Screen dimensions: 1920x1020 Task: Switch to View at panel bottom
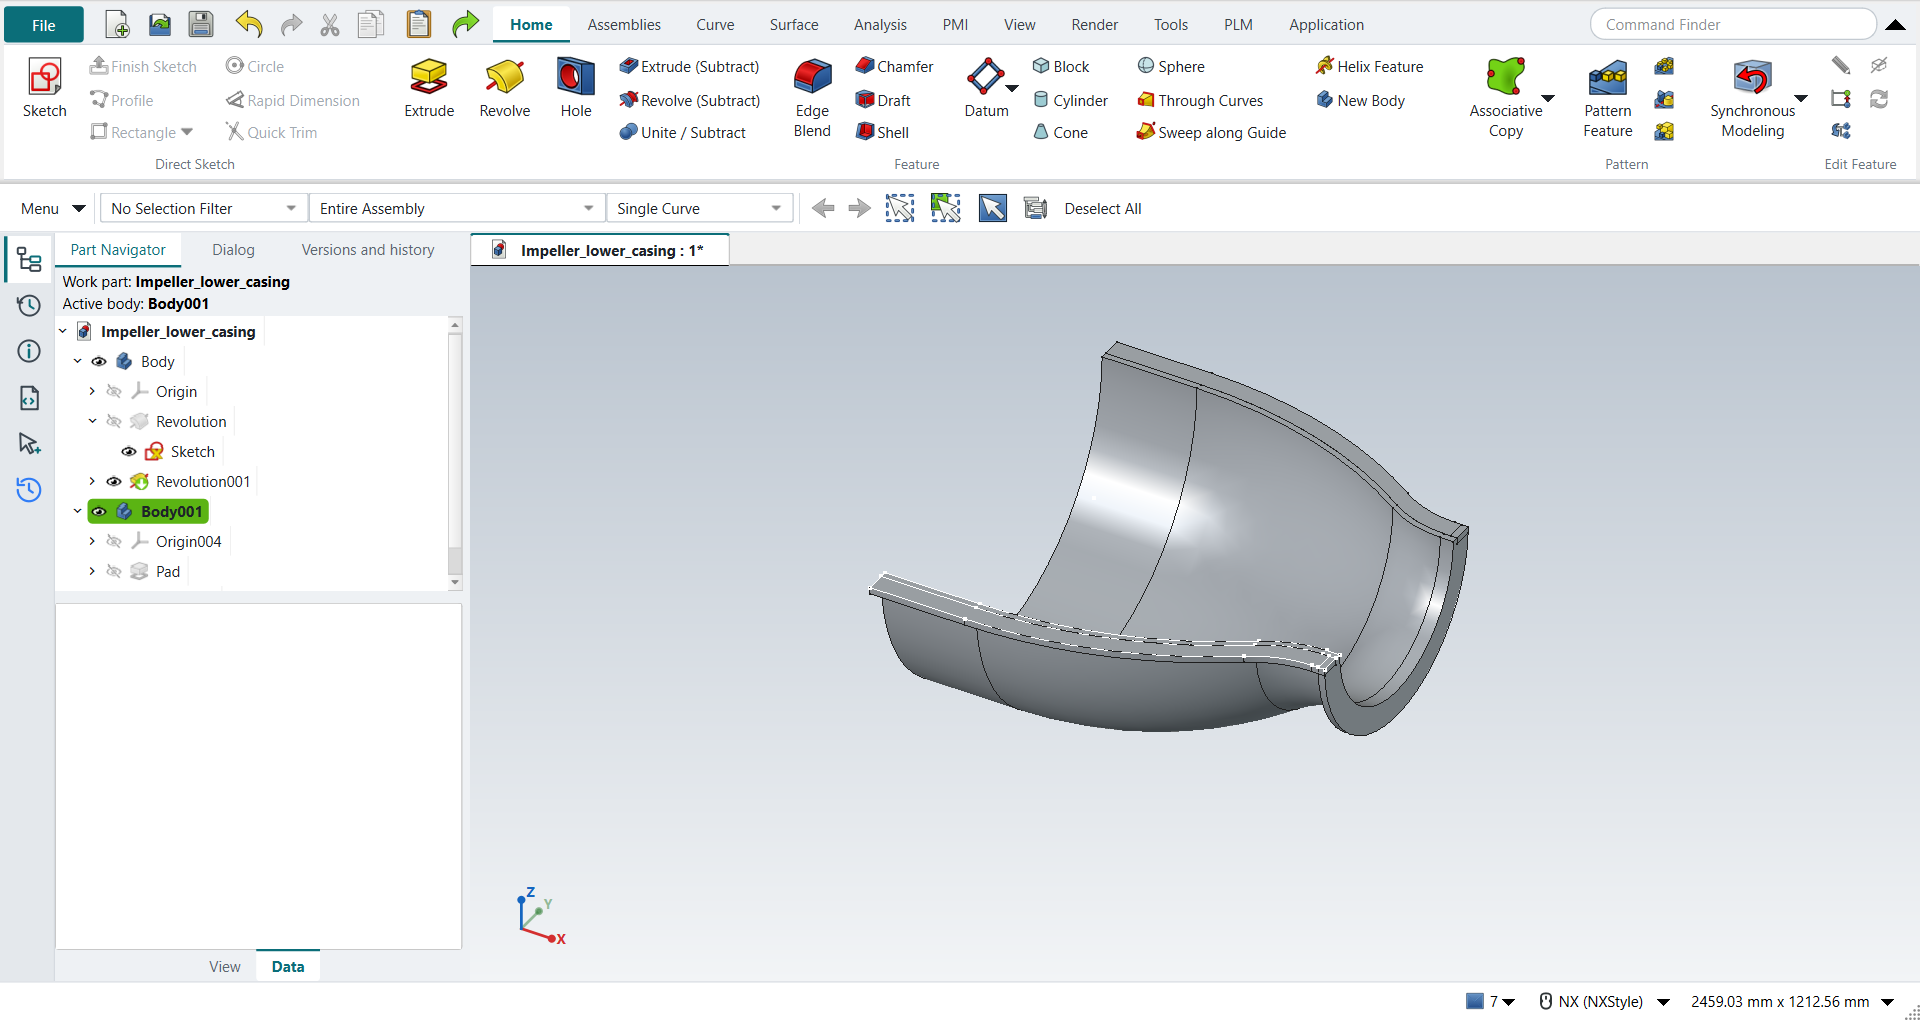[x=225, y=966]
